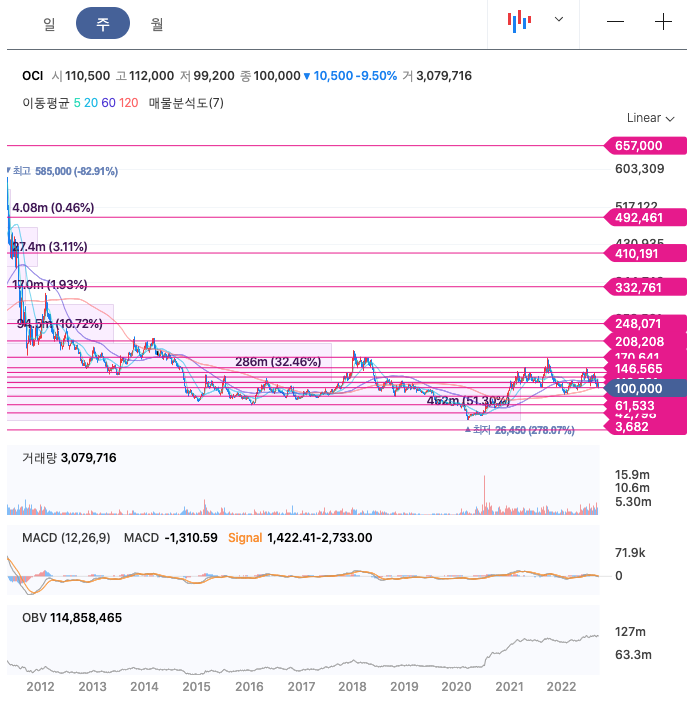Viewport: 695px width, 716px height.
Task: Zoom in with the plus icon
Action: [x=663, y=21]
